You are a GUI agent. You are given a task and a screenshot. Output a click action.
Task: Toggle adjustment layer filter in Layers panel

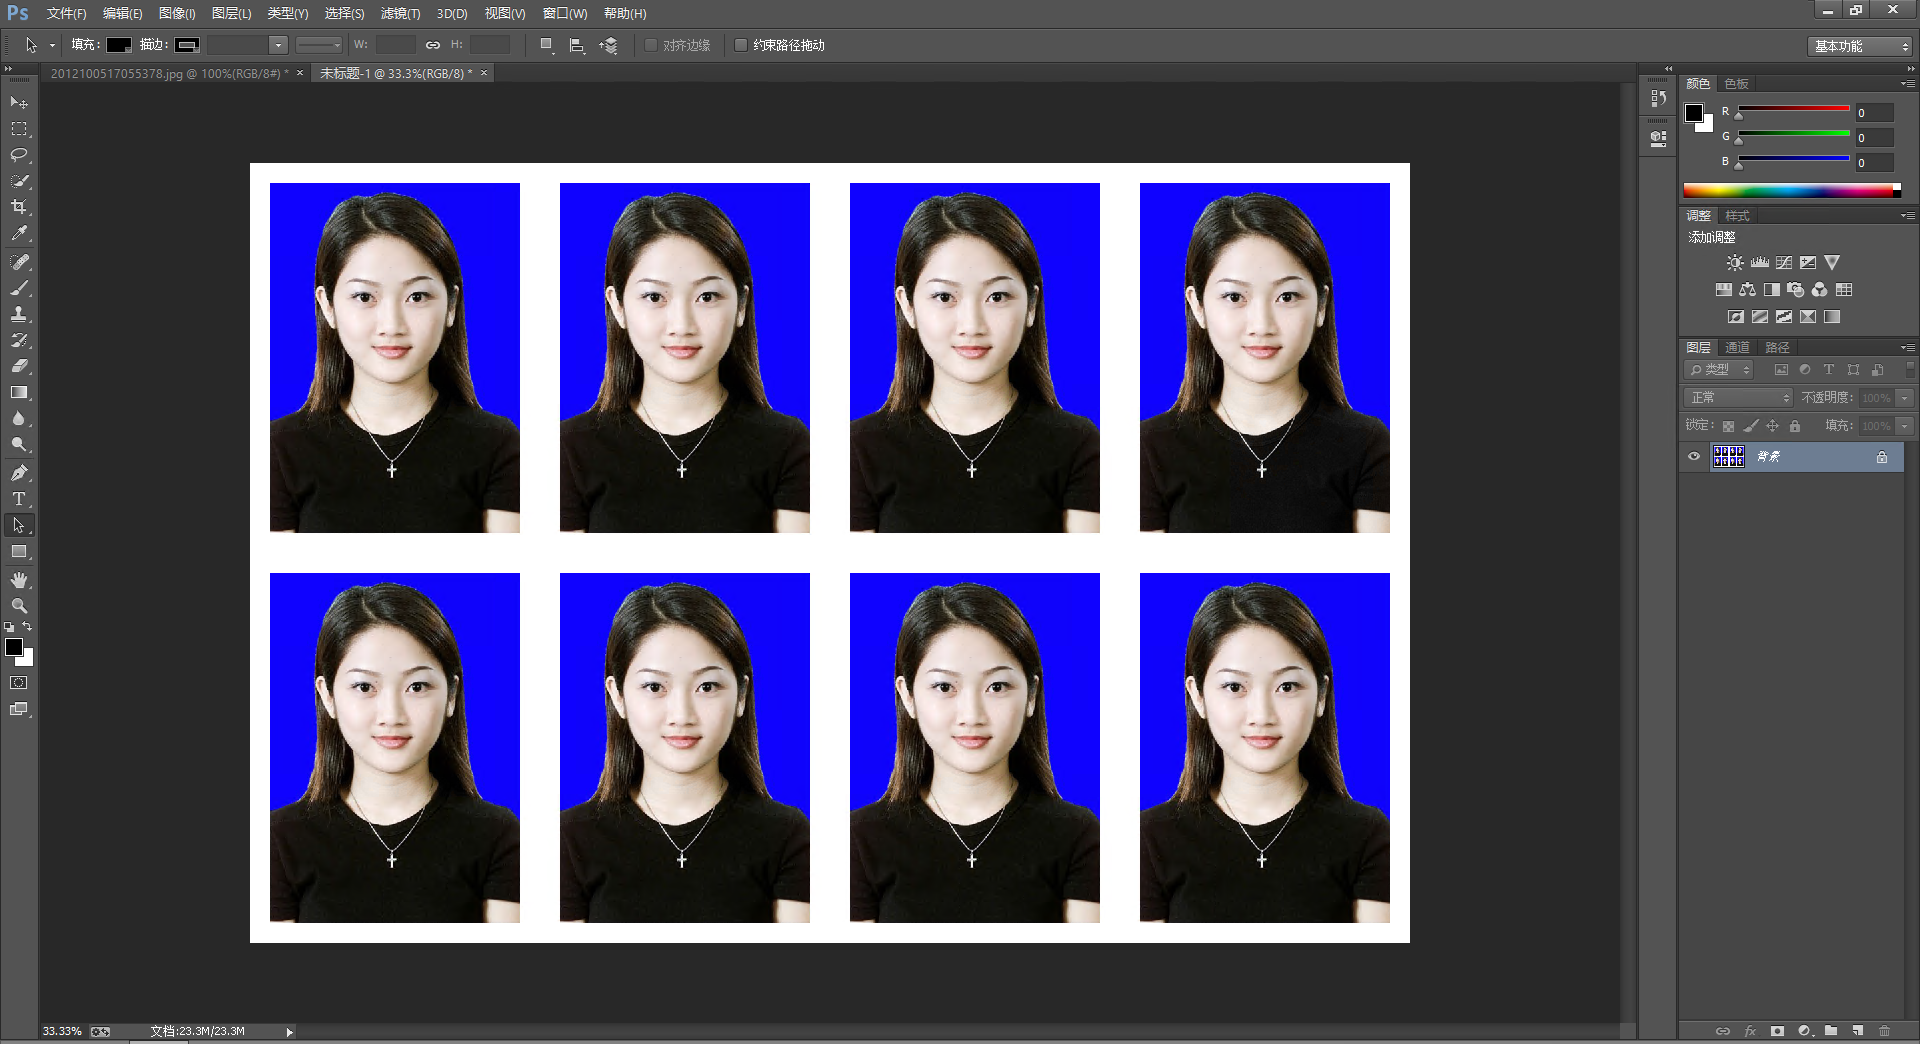[x=1805, y=370]
